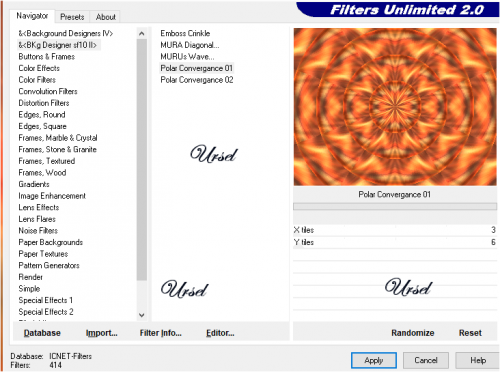Select Frames, Marble & Crystal category
The height and width of the screenshot is (372, 500).
[58, 138]
